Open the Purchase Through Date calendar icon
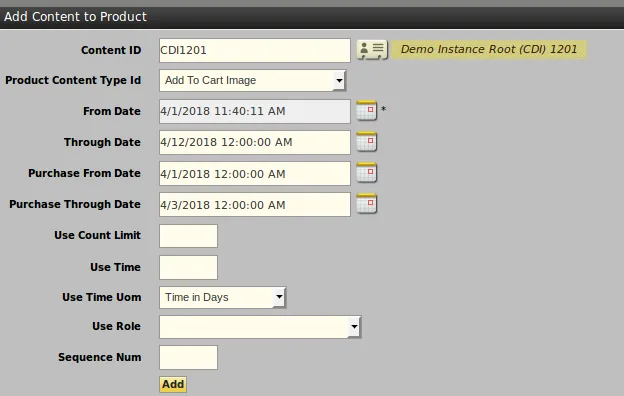Viewport: 624px width, 396px height. tap(366, 204)
